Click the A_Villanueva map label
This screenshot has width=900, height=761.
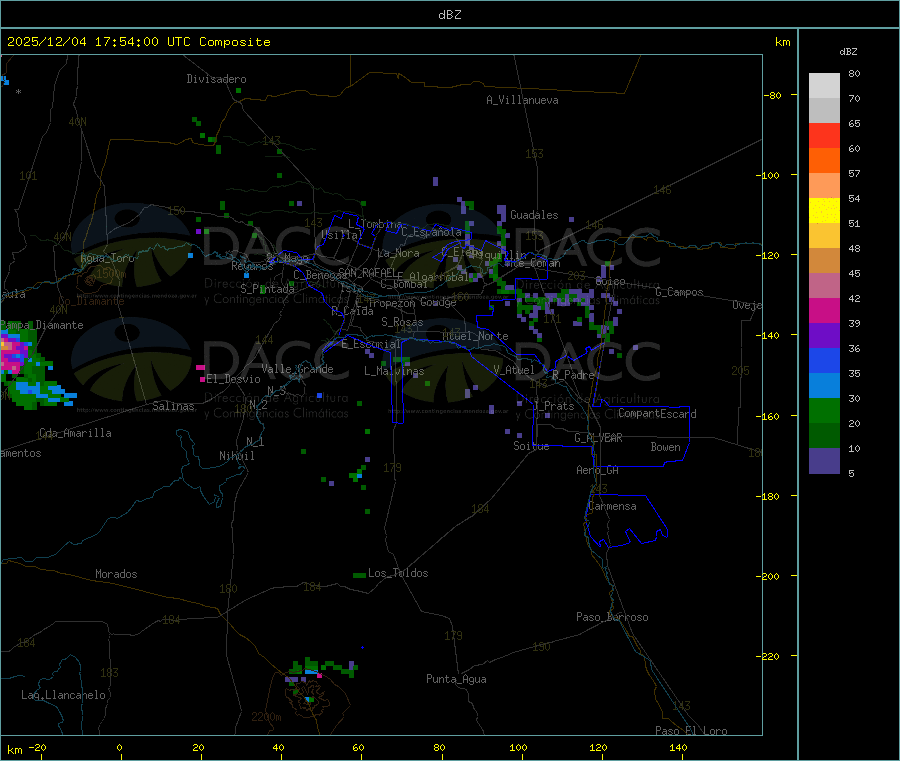[522, 100]
